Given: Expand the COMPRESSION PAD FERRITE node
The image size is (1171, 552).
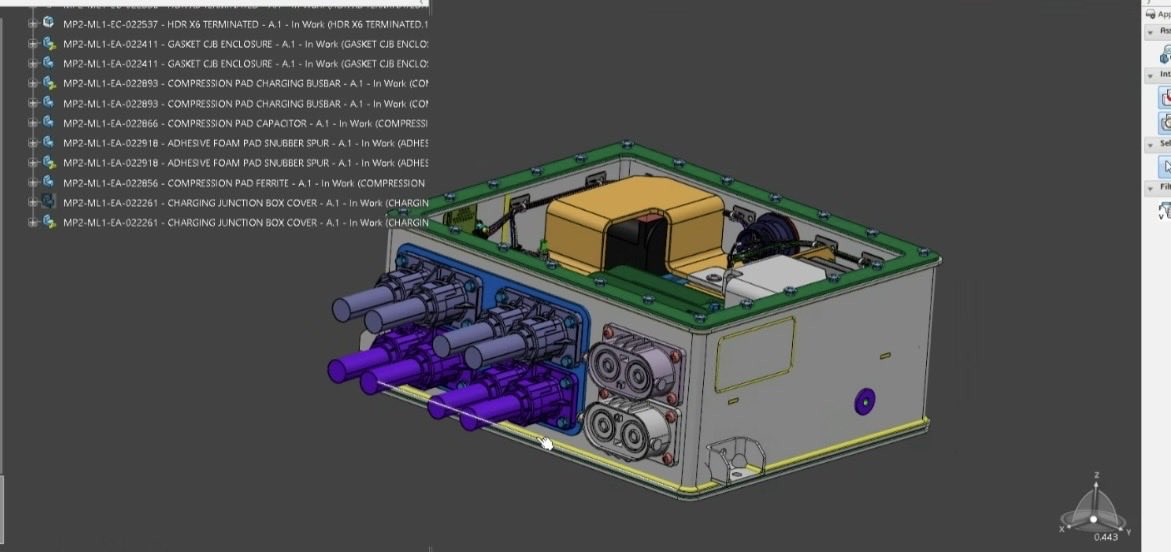Looking at the screenshot, I should pyautogui.click(x=33, y=183).
